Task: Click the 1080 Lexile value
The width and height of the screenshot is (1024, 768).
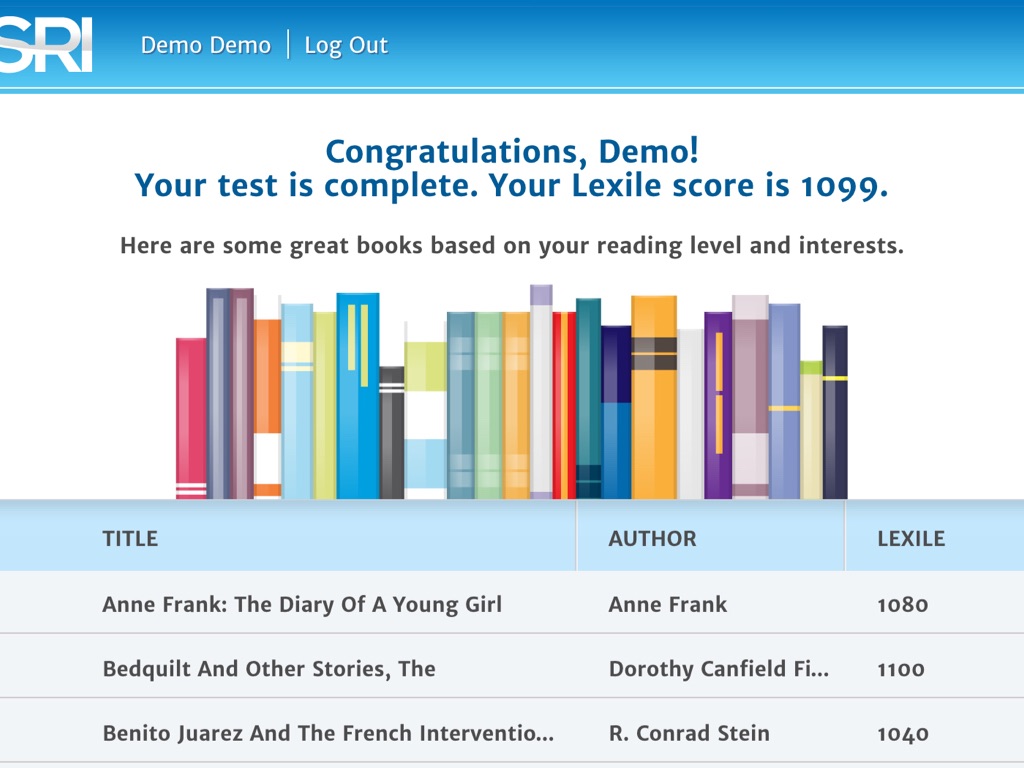Action: pyautogui.click(x=902, y=604)
